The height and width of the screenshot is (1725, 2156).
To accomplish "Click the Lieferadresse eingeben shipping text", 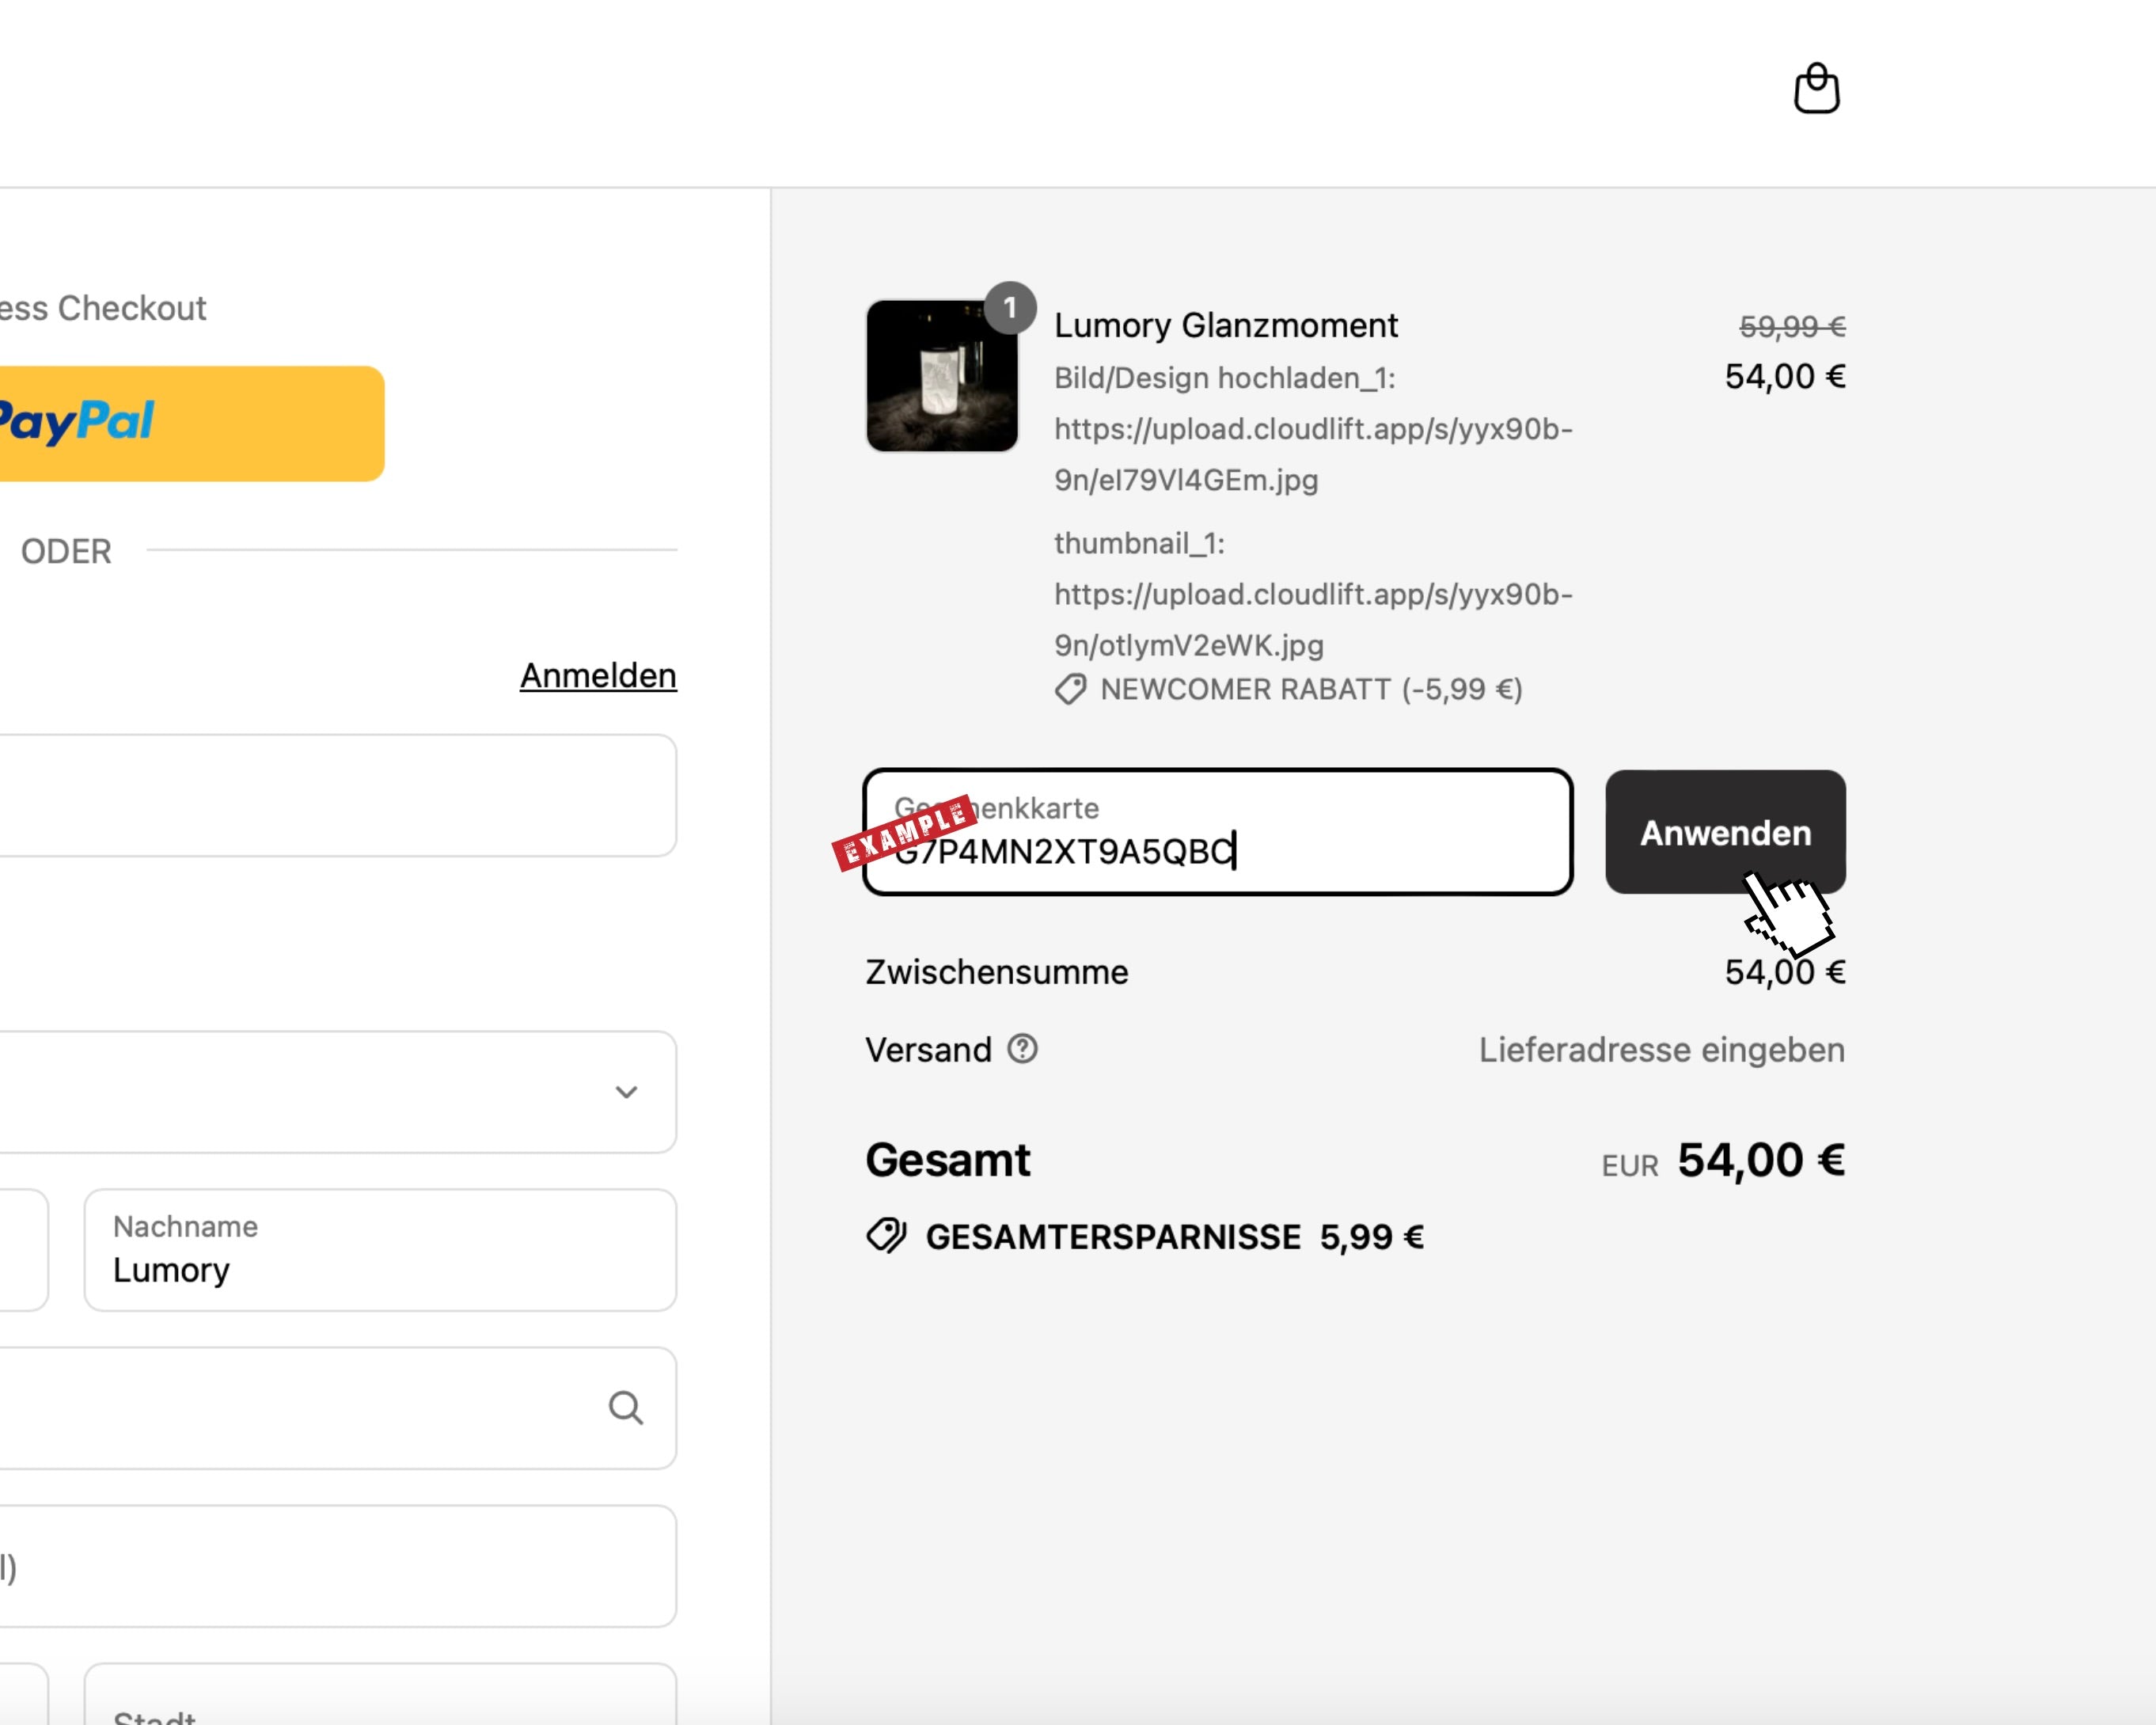I will 1661,1050.
